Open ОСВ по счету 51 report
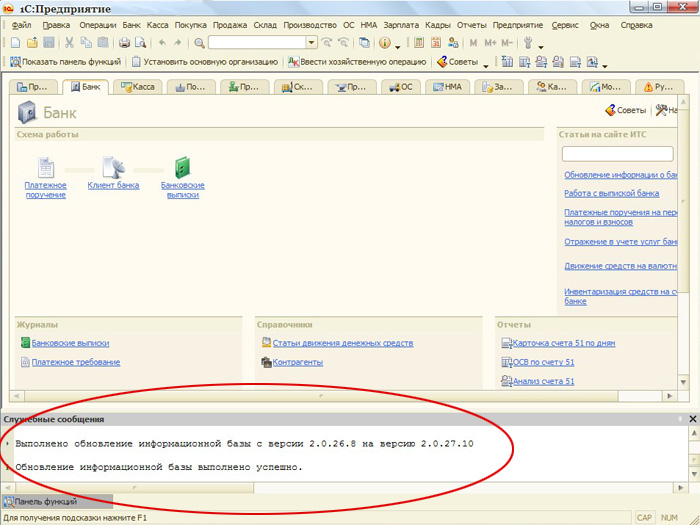 543,362
